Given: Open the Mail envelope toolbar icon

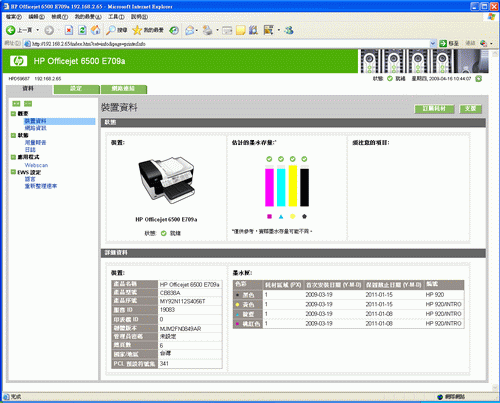Looking at the screenshot, I should [x=189, y=30].
